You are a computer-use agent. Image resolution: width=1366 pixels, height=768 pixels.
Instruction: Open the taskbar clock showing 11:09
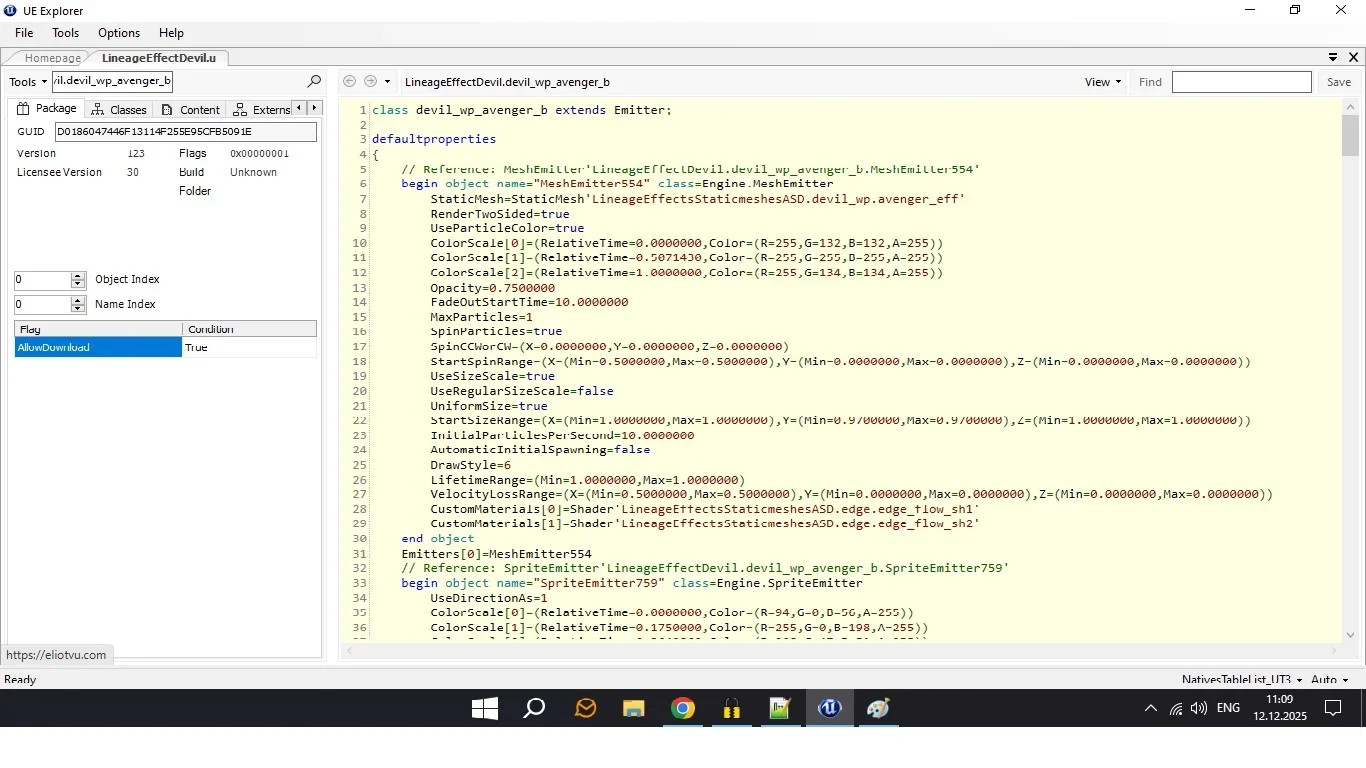click(1279, 708)
